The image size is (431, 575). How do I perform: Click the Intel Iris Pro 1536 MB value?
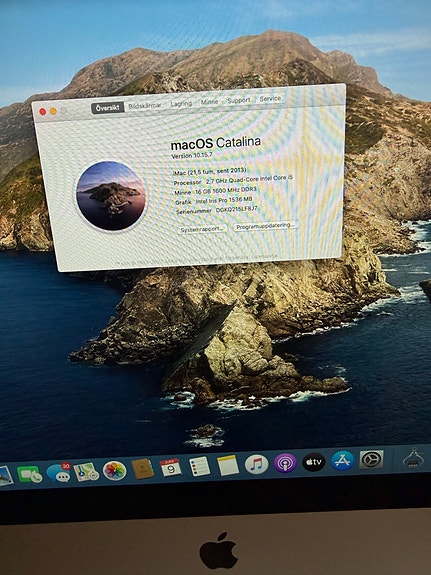tap(224, 200)
